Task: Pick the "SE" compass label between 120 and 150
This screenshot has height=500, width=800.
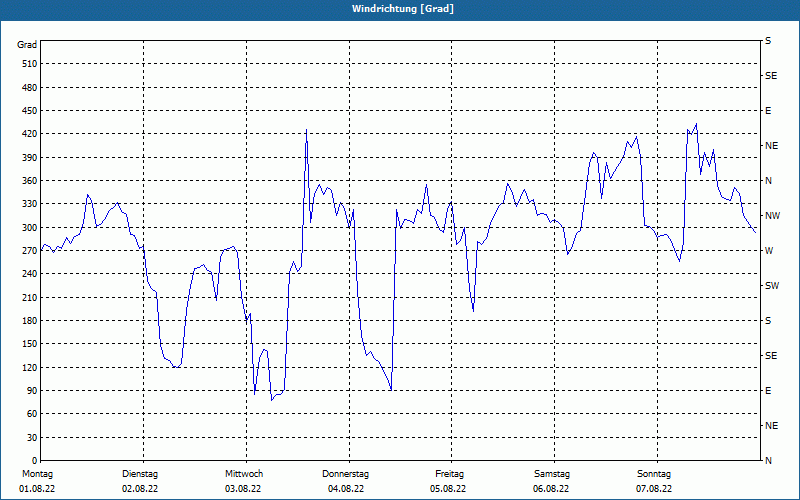Action: [x=771, y=356]
